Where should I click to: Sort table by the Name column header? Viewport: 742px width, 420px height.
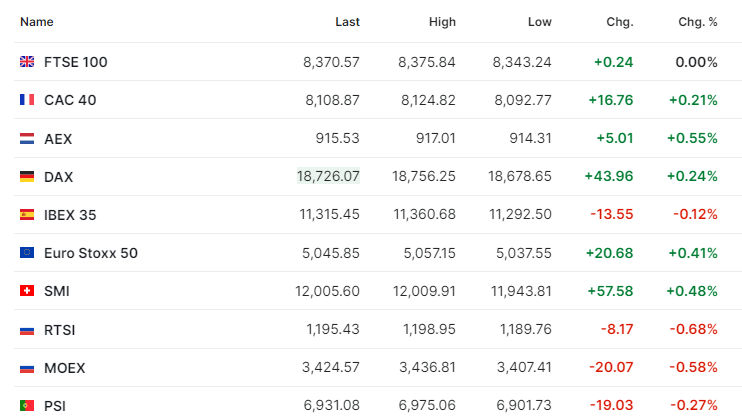point(36,22)
